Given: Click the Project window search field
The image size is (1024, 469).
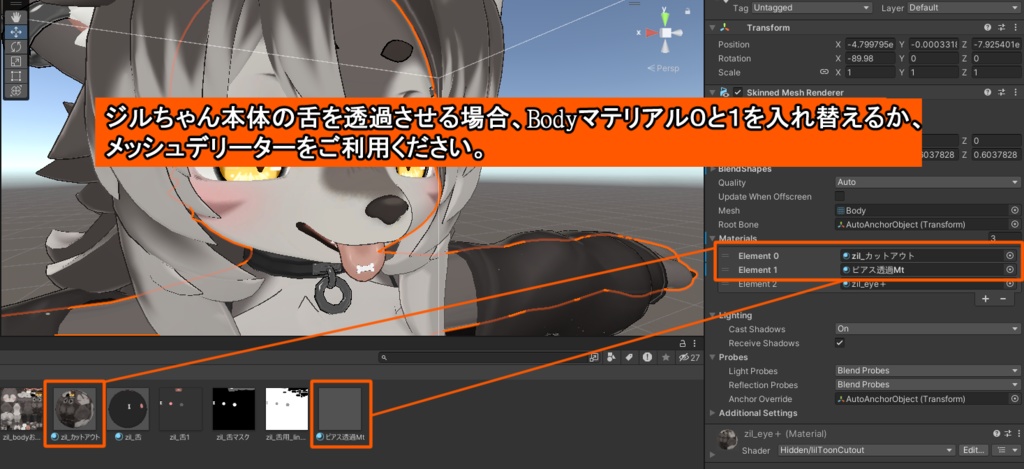Looking at the screenshot, I should (482, 357).
